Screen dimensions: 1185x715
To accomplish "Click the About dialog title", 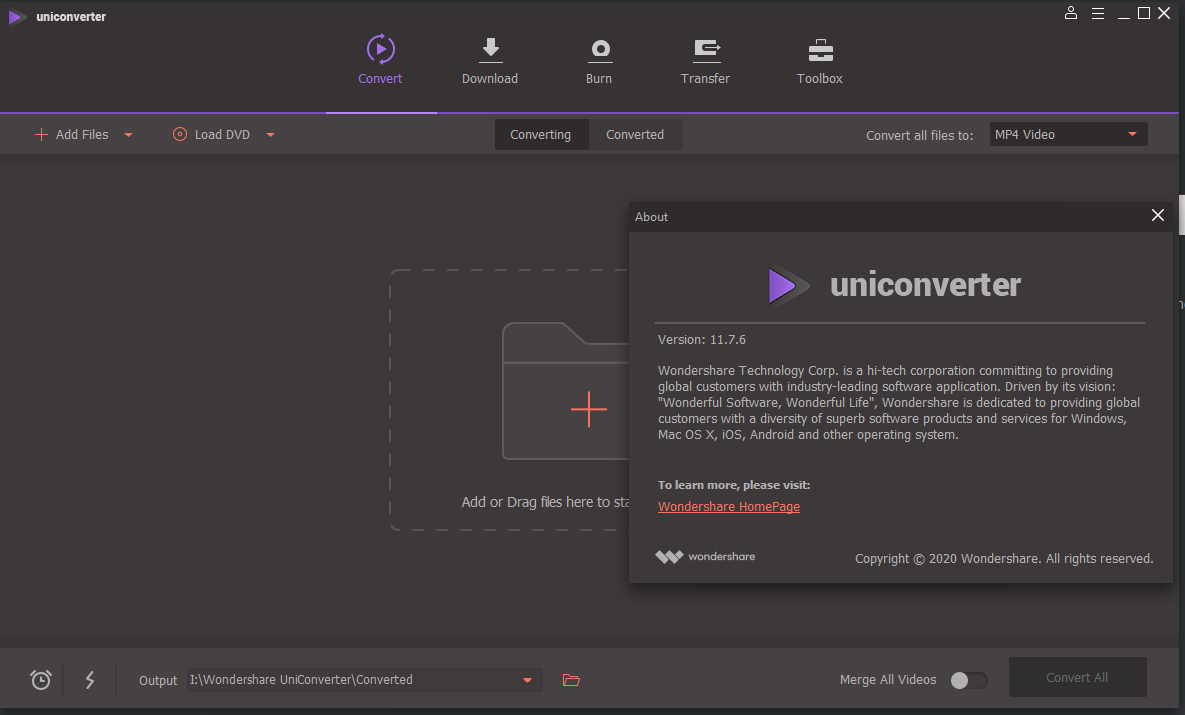I will click(651, 217).
